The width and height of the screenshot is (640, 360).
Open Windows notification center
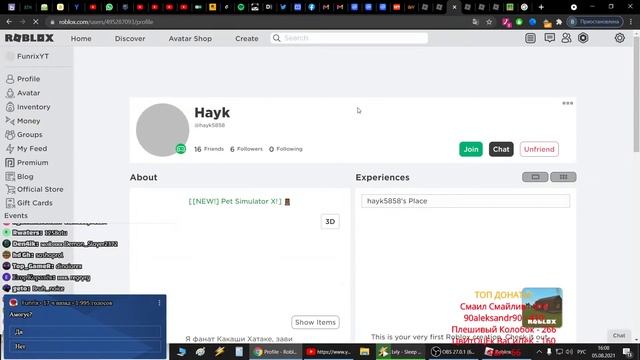(x=627, y=351)
